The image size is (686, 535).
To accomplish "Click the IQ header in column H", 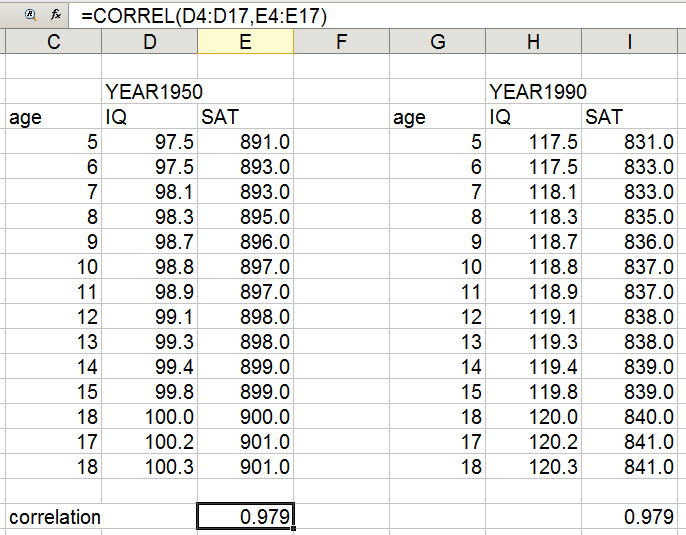I will [533, 116].
